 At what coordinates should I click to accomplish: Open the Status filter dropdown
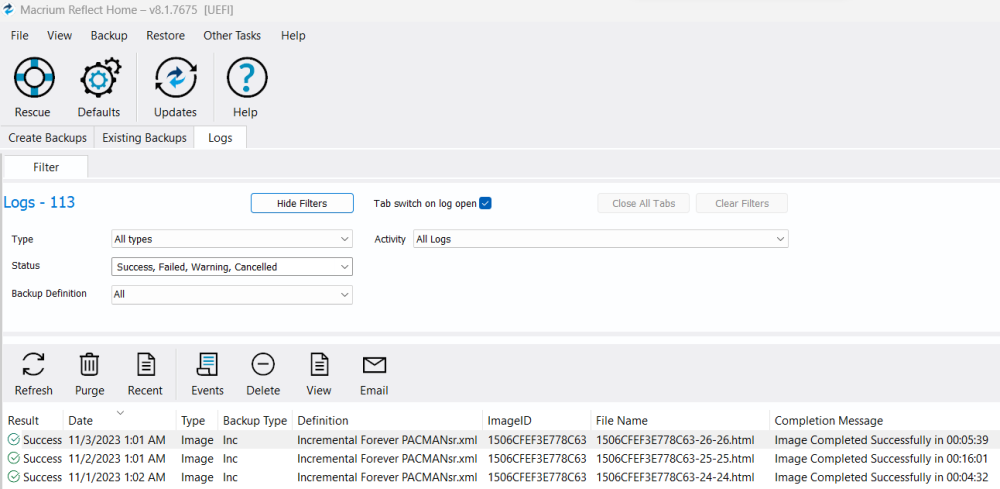(x=232, y=266)
